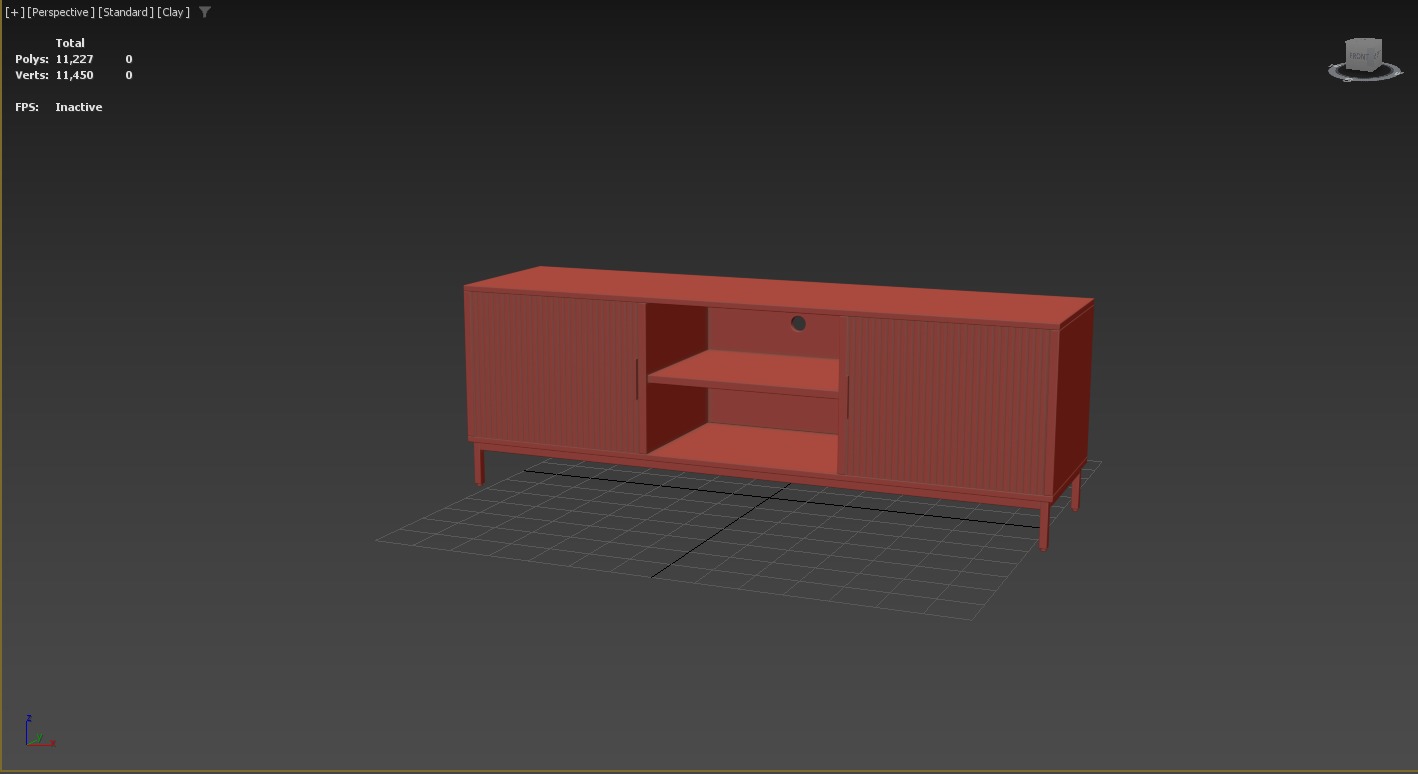Viewport: 1418px width, 774px height.
Task: Open the [+] viewport general menu
Action: click(x=14, y=12)
